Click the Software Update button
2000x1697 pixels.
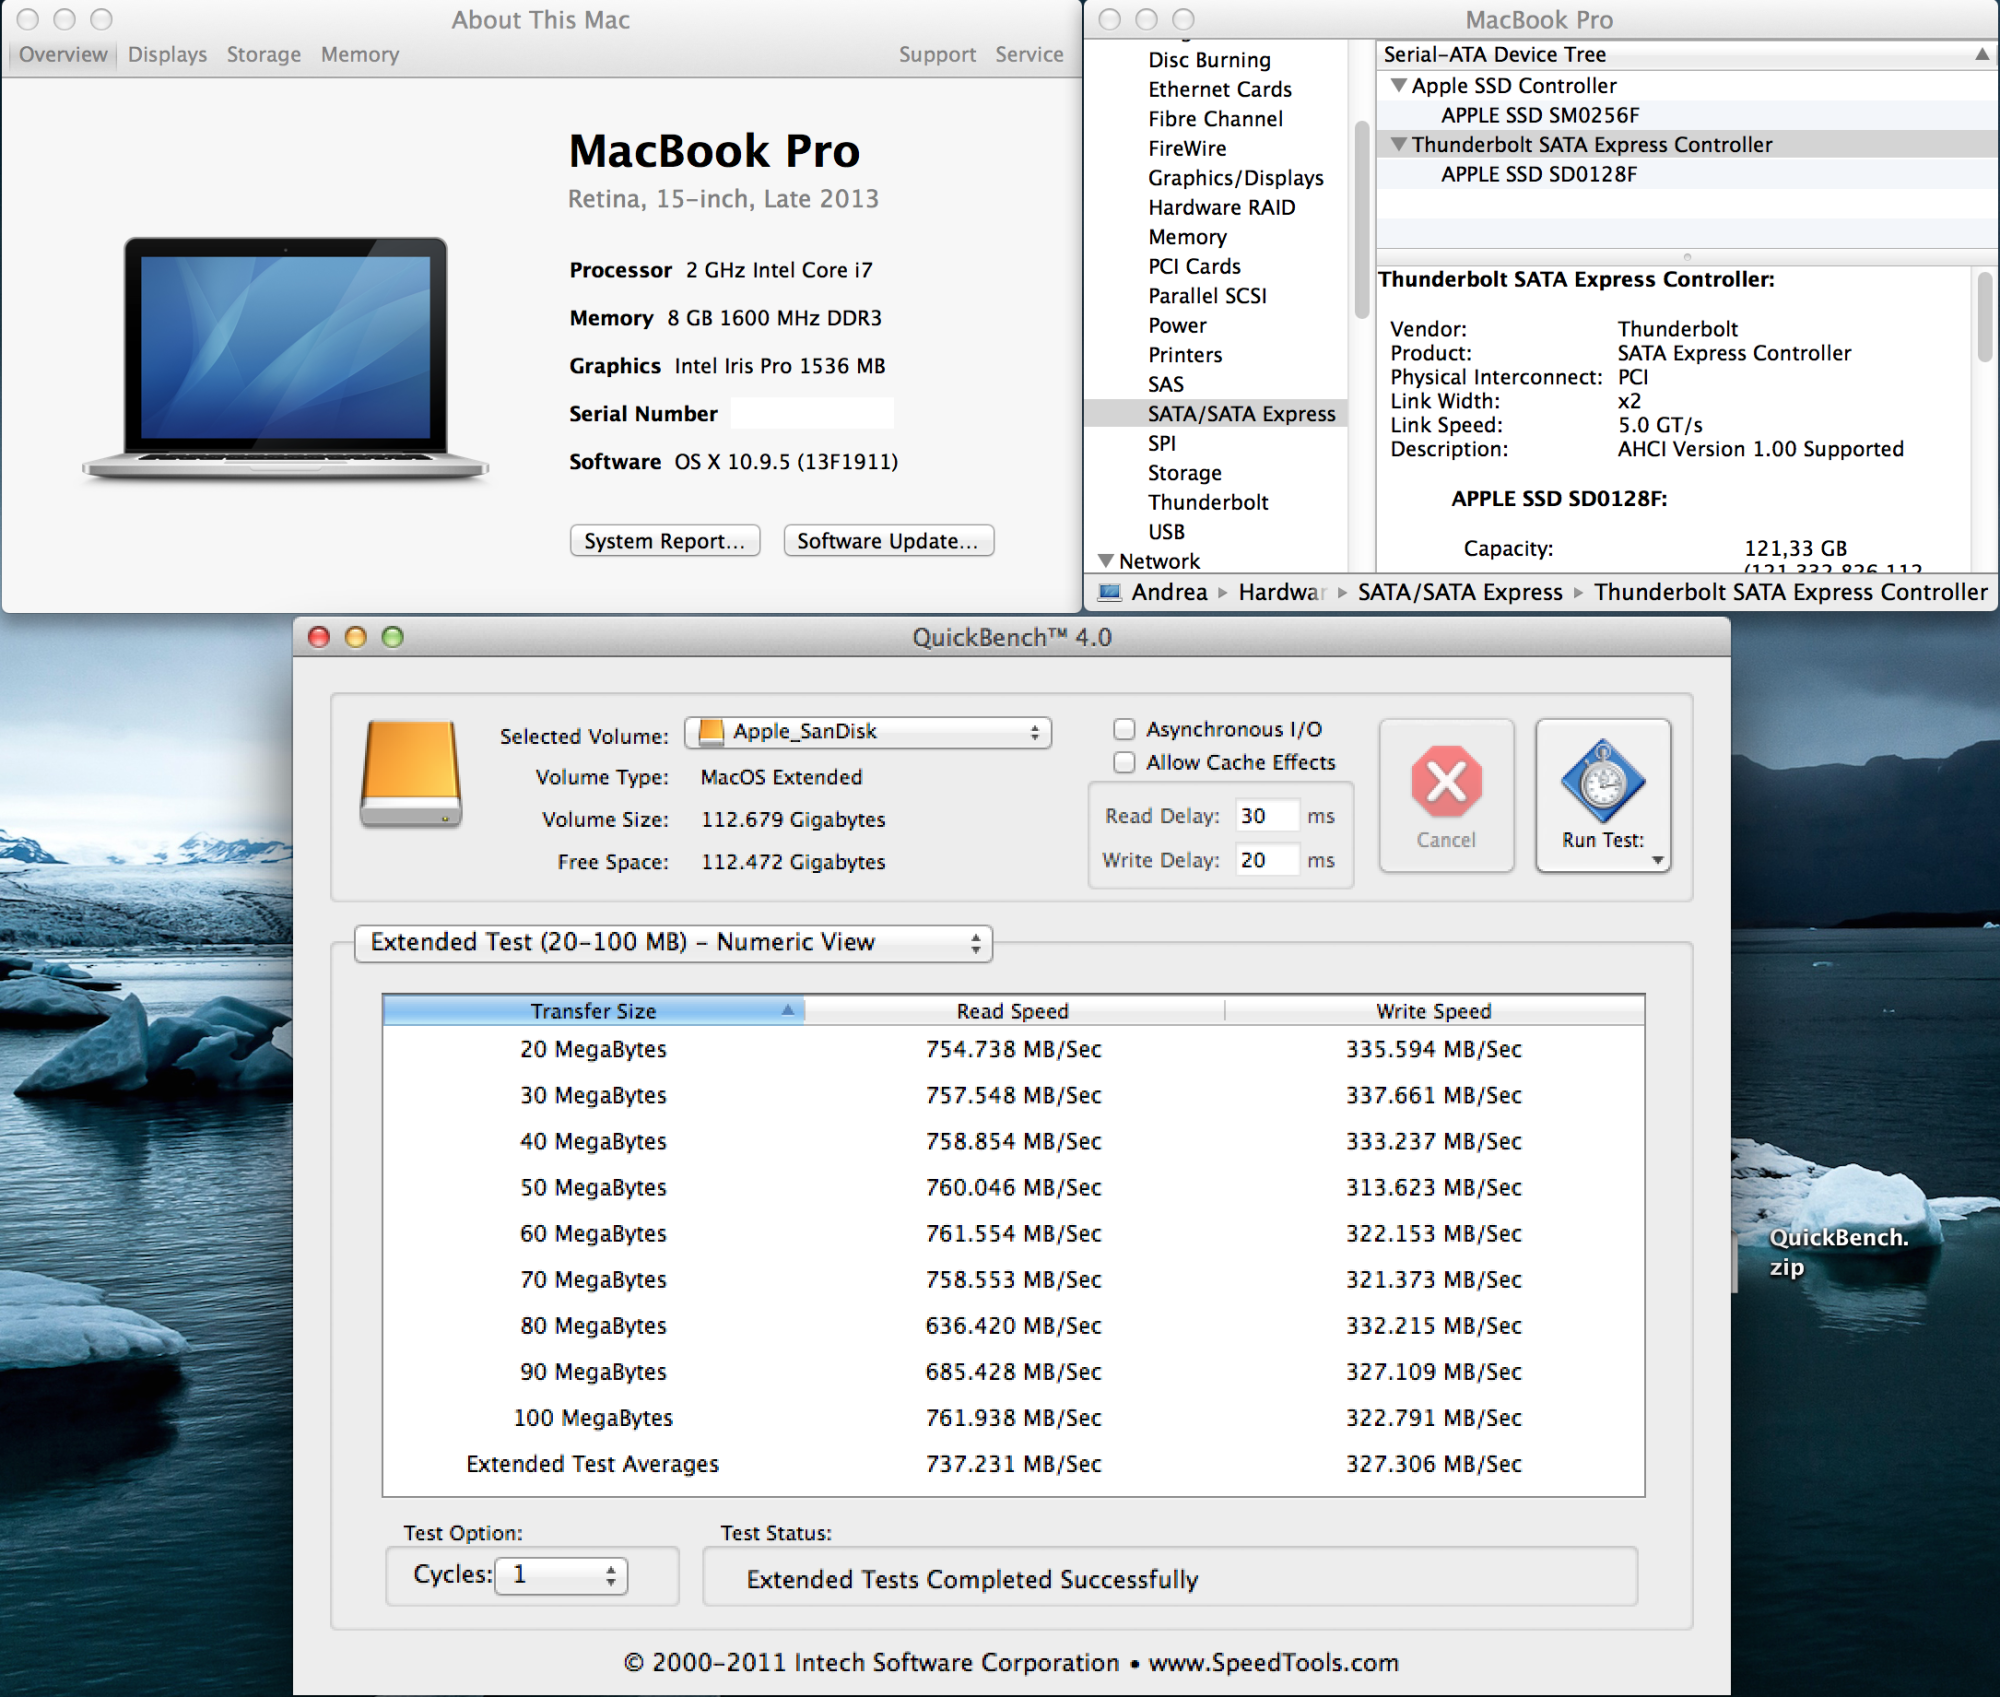[x=888, y=541]
